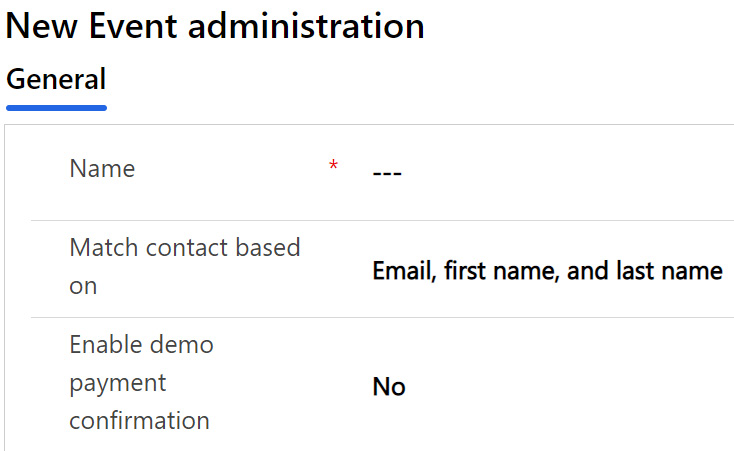The height and width of the screenshot is (451, 734).
Task: Click the New Event administration page title
Action: point(215,25)
